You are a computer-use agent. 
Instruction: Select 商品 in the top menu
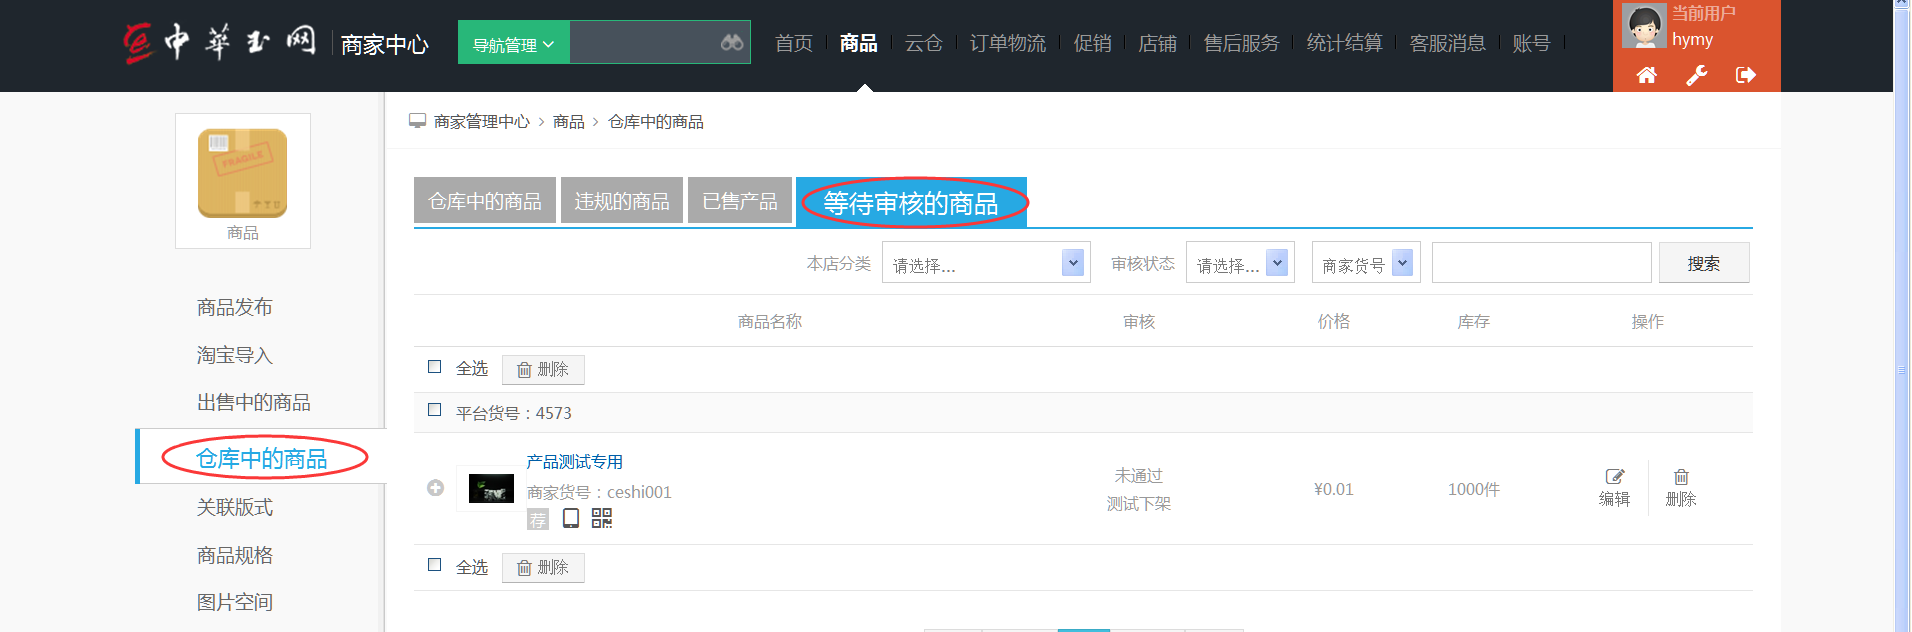[858, 43]
